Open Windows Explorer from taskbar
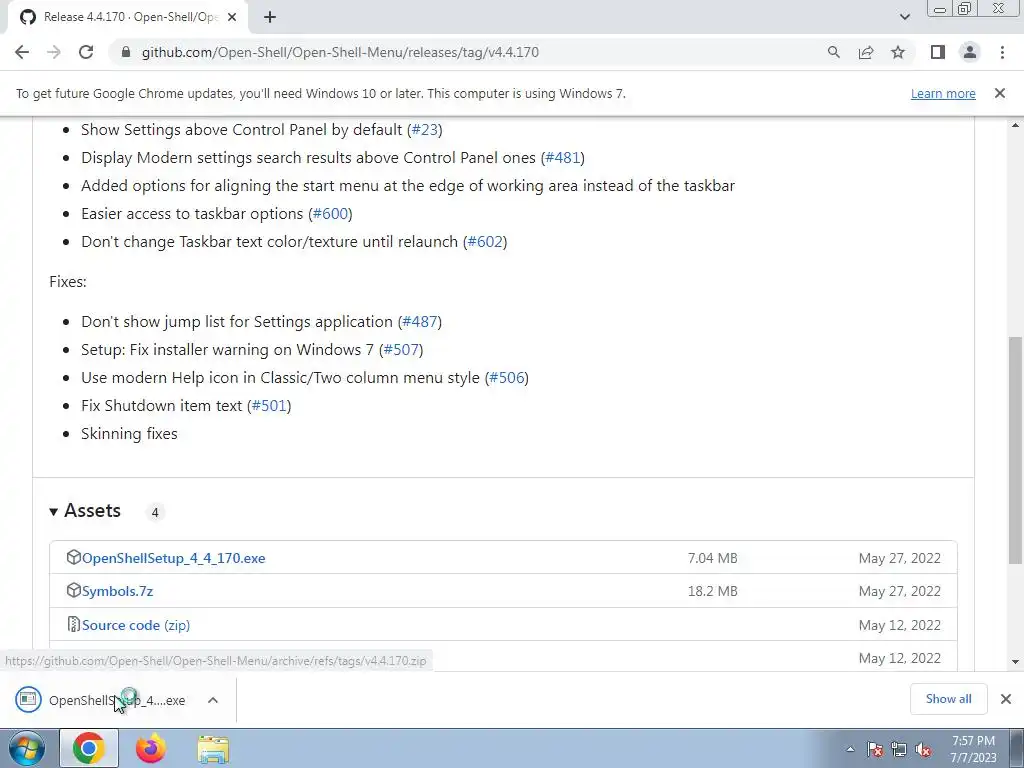This screenshot has width=1024, height=768. (213, 750)
